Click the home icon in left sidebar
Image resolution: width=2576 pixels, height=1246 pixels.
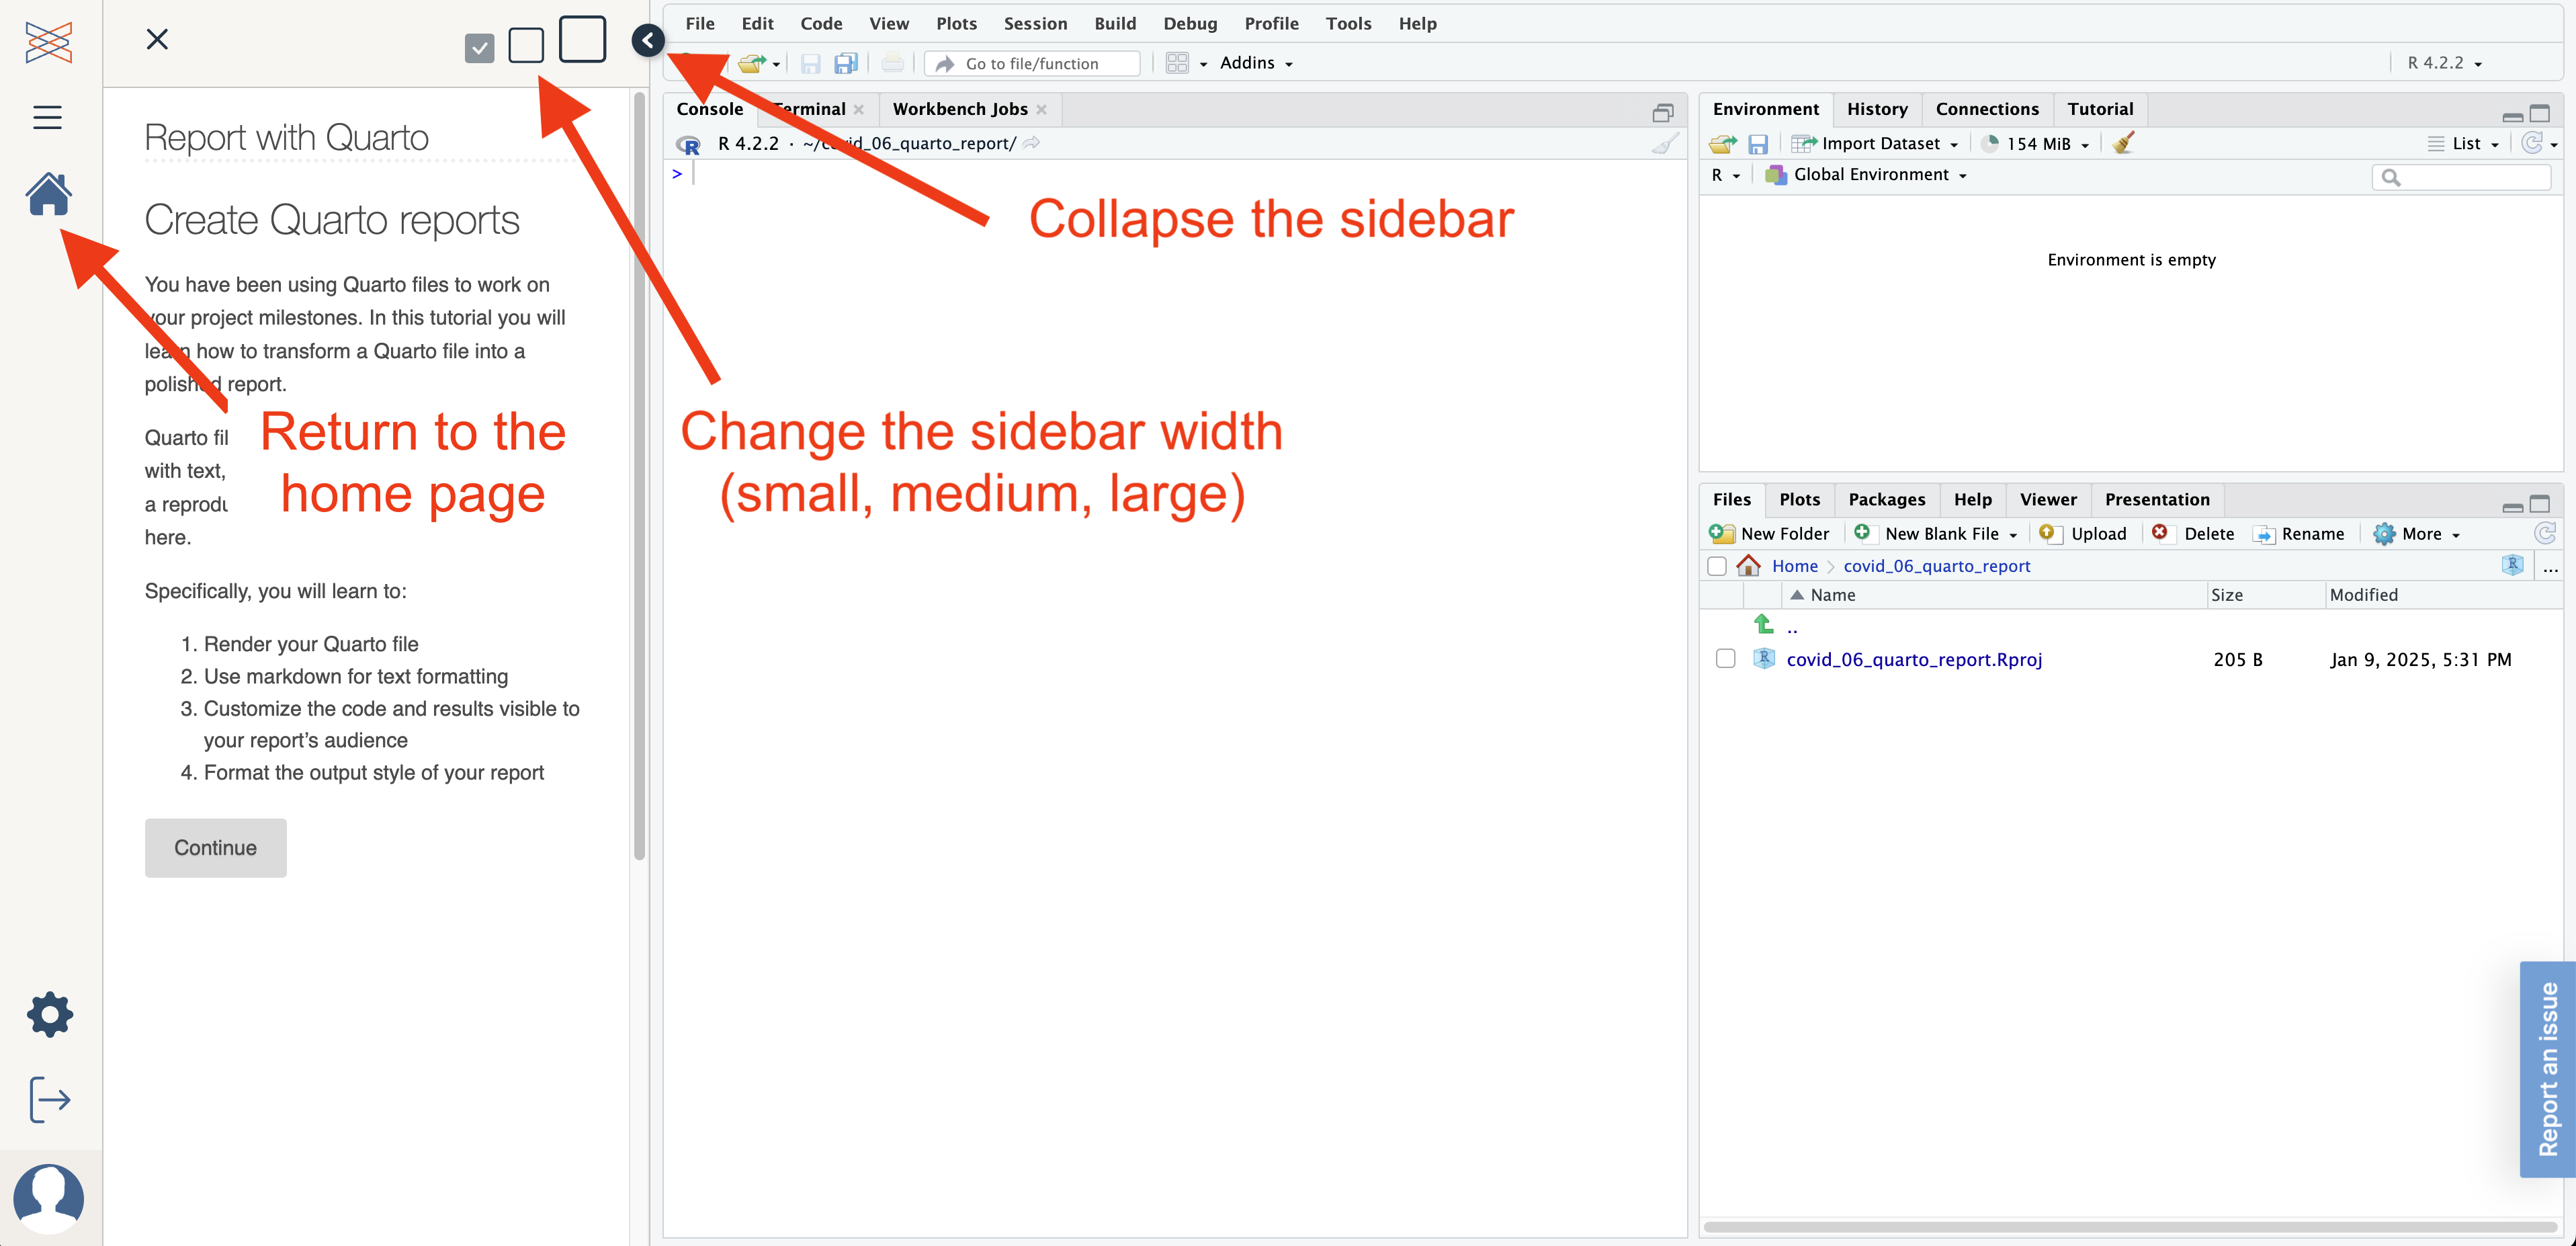tap(48, 194)
